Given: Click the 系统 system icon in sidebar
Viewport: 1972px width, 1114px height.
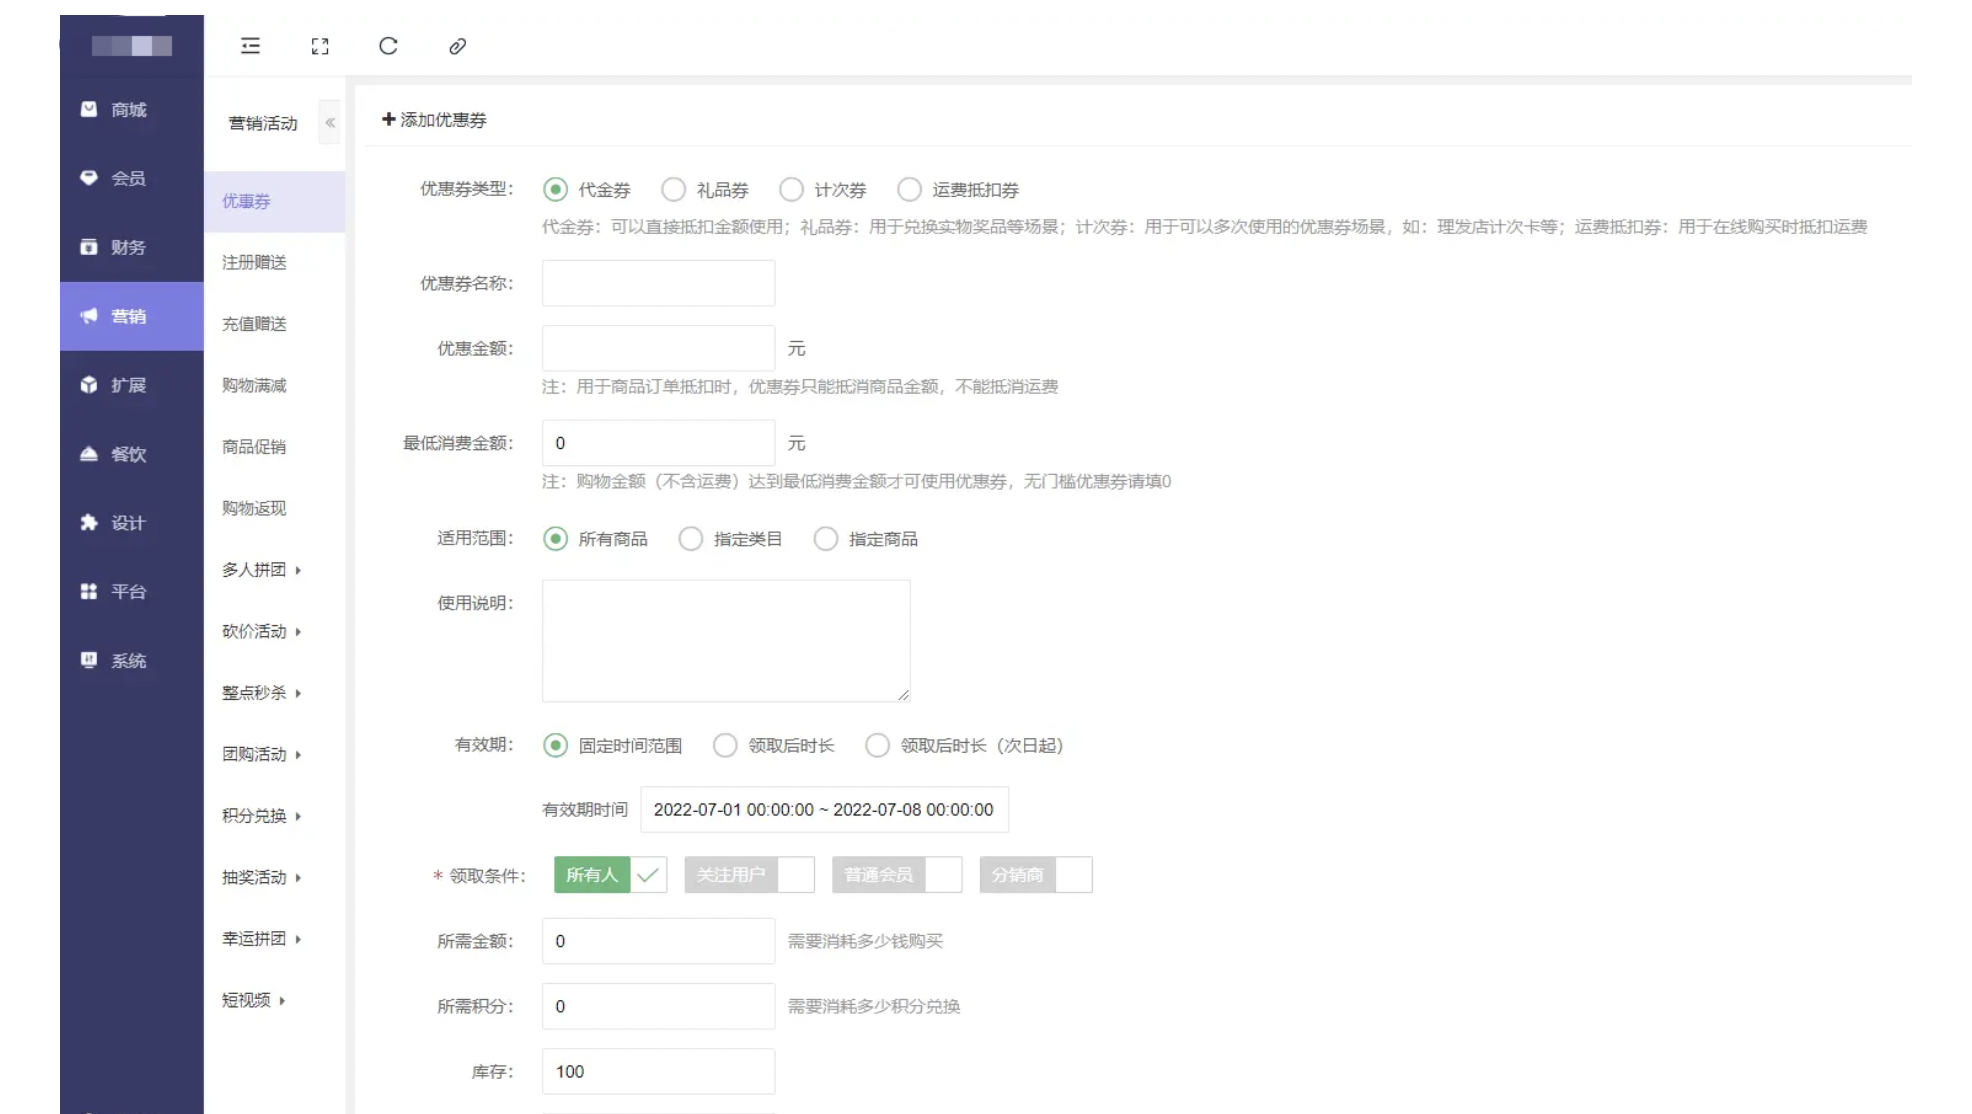Looking at the screenshot, I should pos(89,660).
